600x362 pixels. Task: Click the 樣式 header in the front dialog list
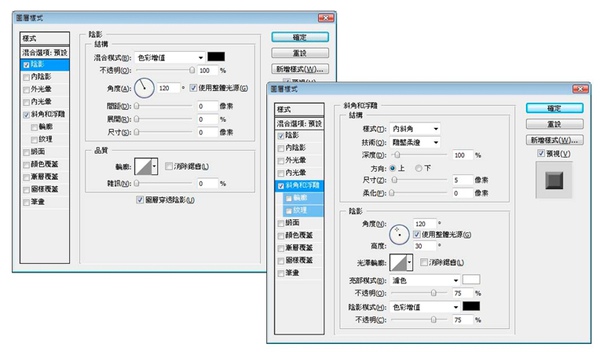[x=299, y=109]
